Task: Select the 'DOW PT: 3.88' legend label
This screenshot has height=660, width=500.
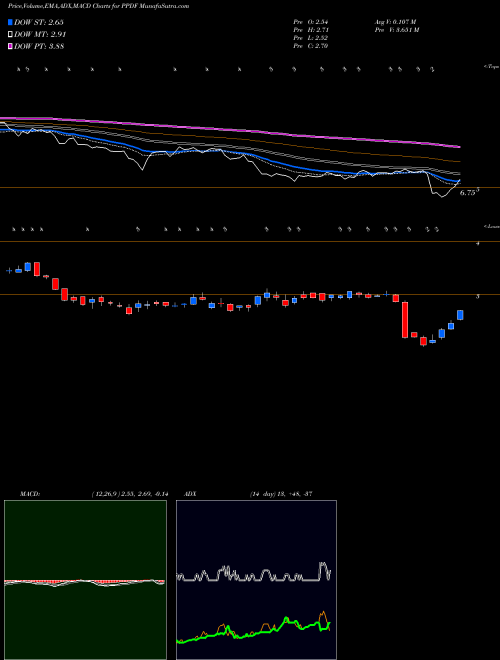Action: (x=39, y=46)
